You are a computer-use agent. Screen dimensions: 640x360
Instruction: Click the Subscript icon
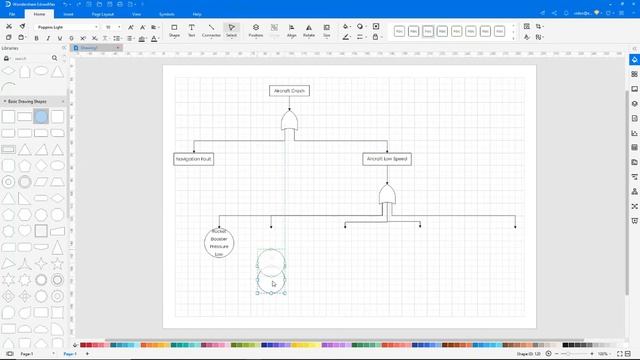tap(94, 38)
